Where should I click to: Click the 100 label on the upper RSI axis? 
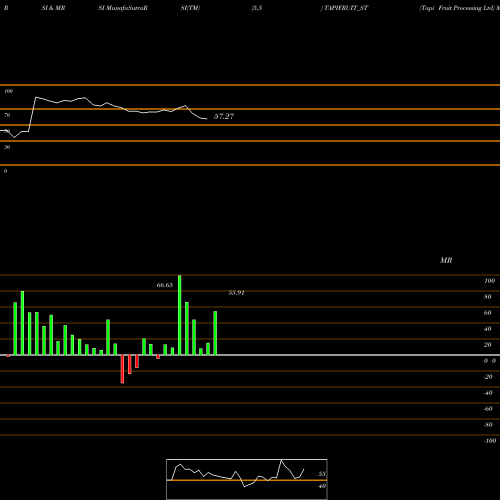click(8, 91)
